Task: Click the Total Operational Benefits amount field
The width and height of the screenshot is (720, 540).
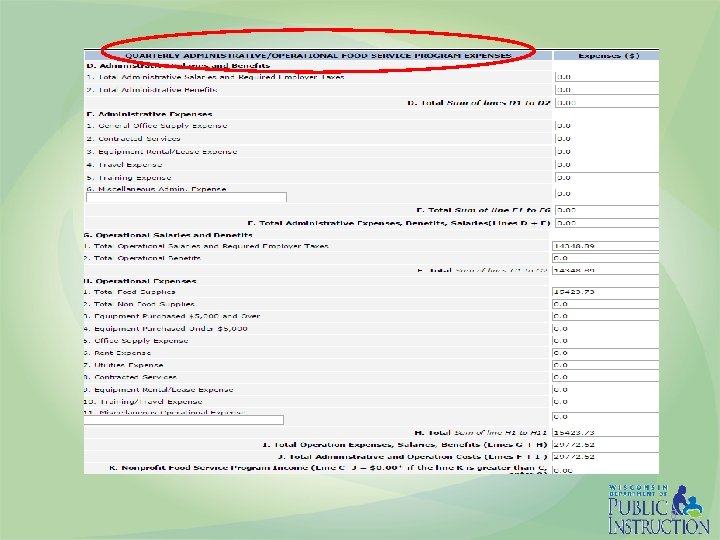Action: point(605,258)
